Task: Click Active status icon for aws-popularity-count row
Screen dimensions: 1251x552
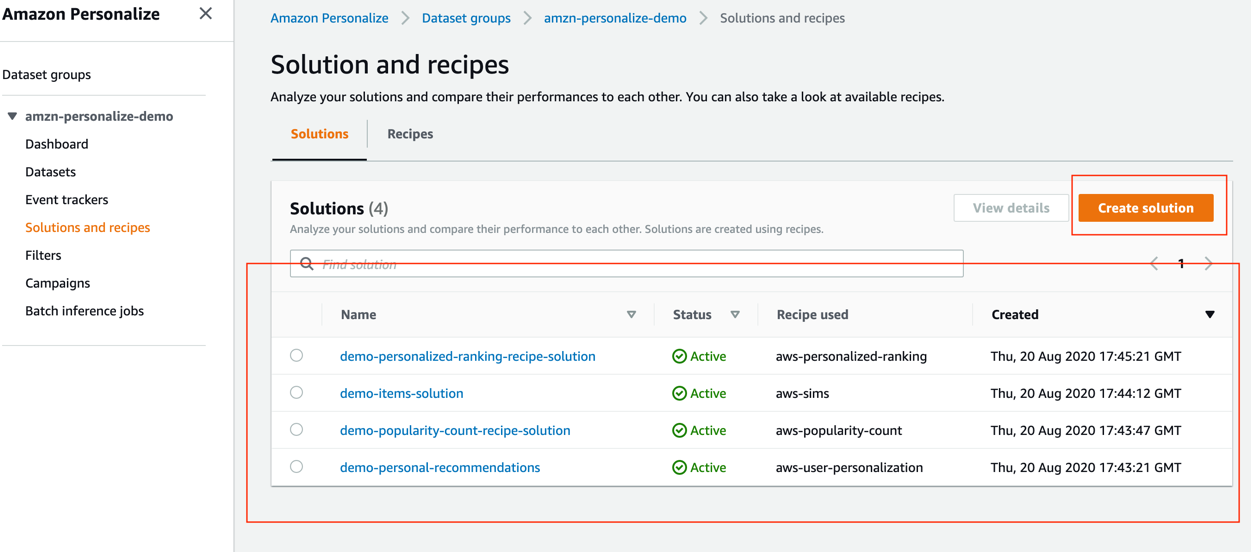Action: (680, 430)
